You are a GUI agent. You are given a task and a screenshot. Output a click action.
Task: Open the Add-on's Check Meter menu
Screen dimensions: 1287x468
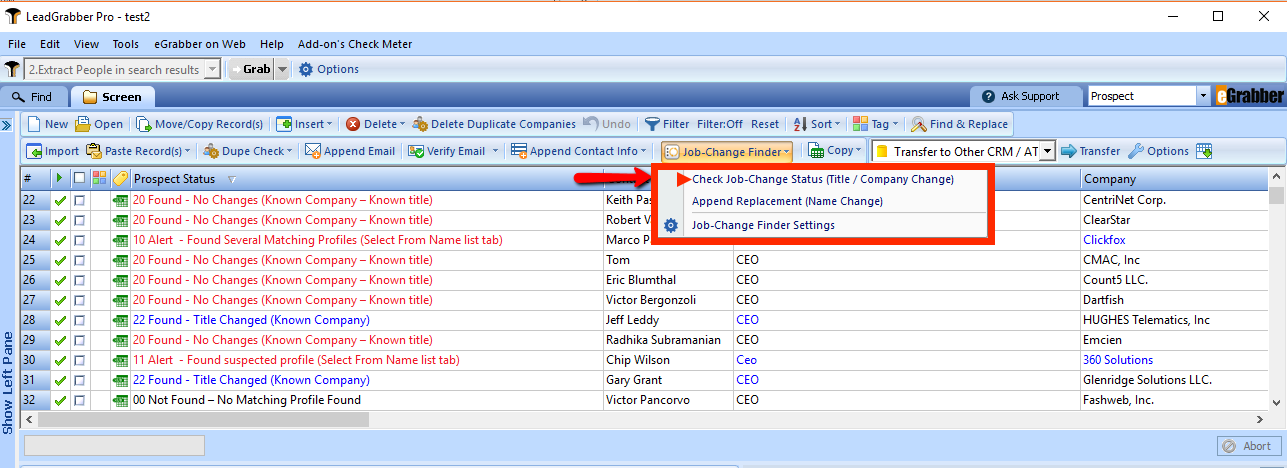(355, 44)
